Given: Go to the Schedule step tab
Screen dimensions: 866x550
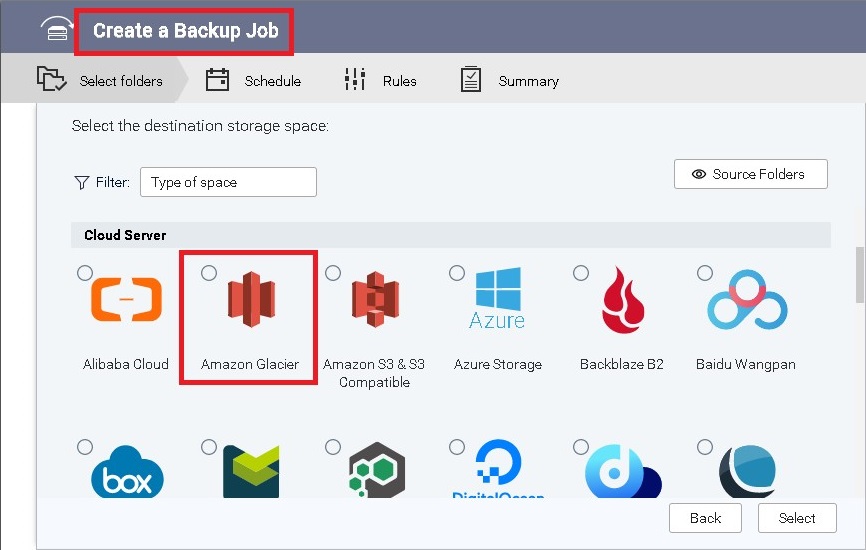Looking at the screenshot, I should [x=254, y=81].
